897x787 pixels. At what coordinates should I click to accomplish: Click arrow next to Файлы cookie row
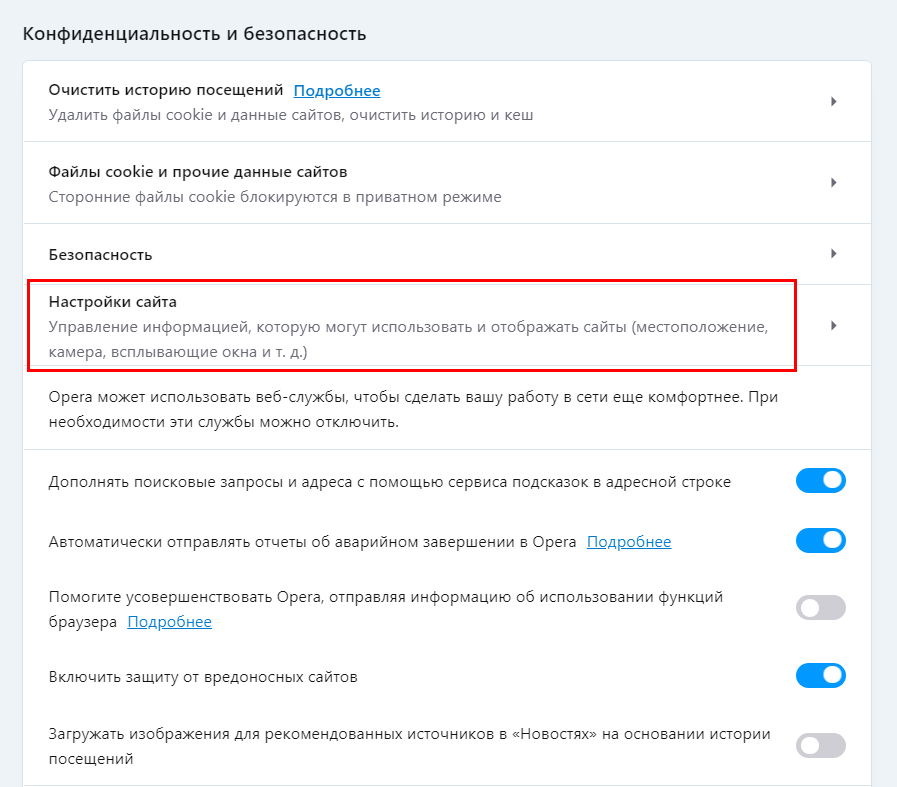click(x=833, y=183)
